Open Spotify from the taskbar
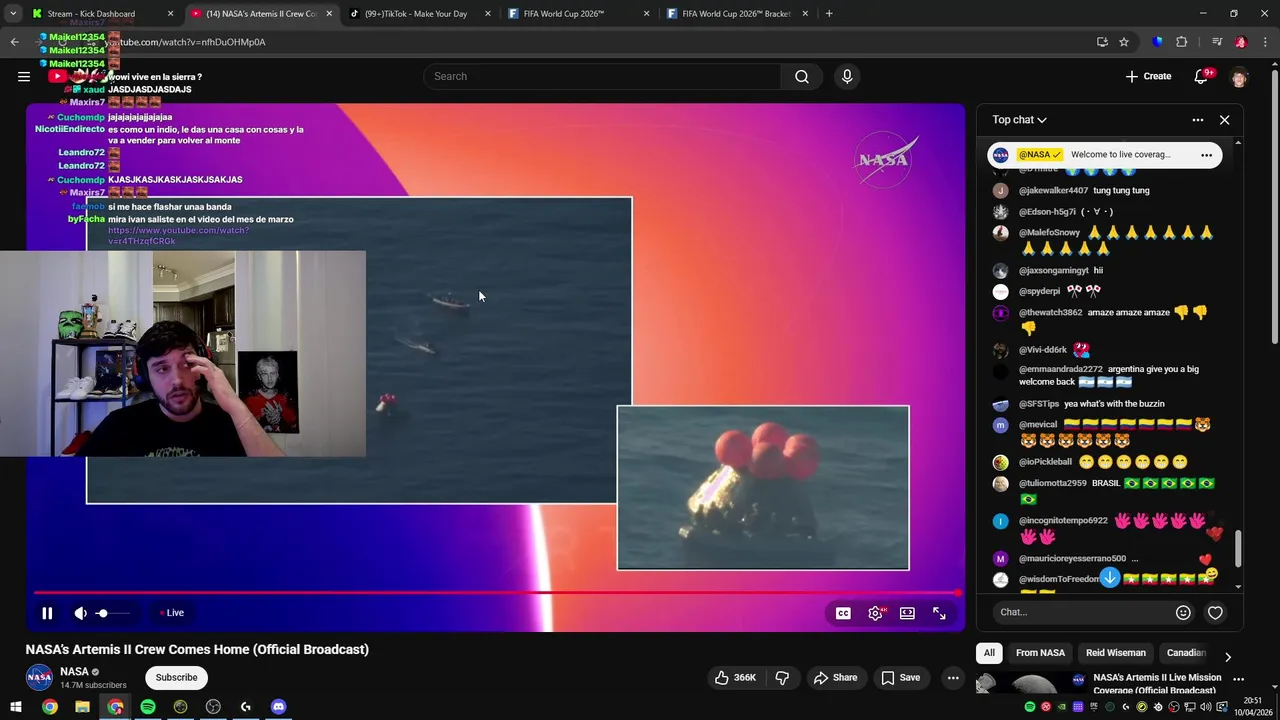 tap(148, 707)
